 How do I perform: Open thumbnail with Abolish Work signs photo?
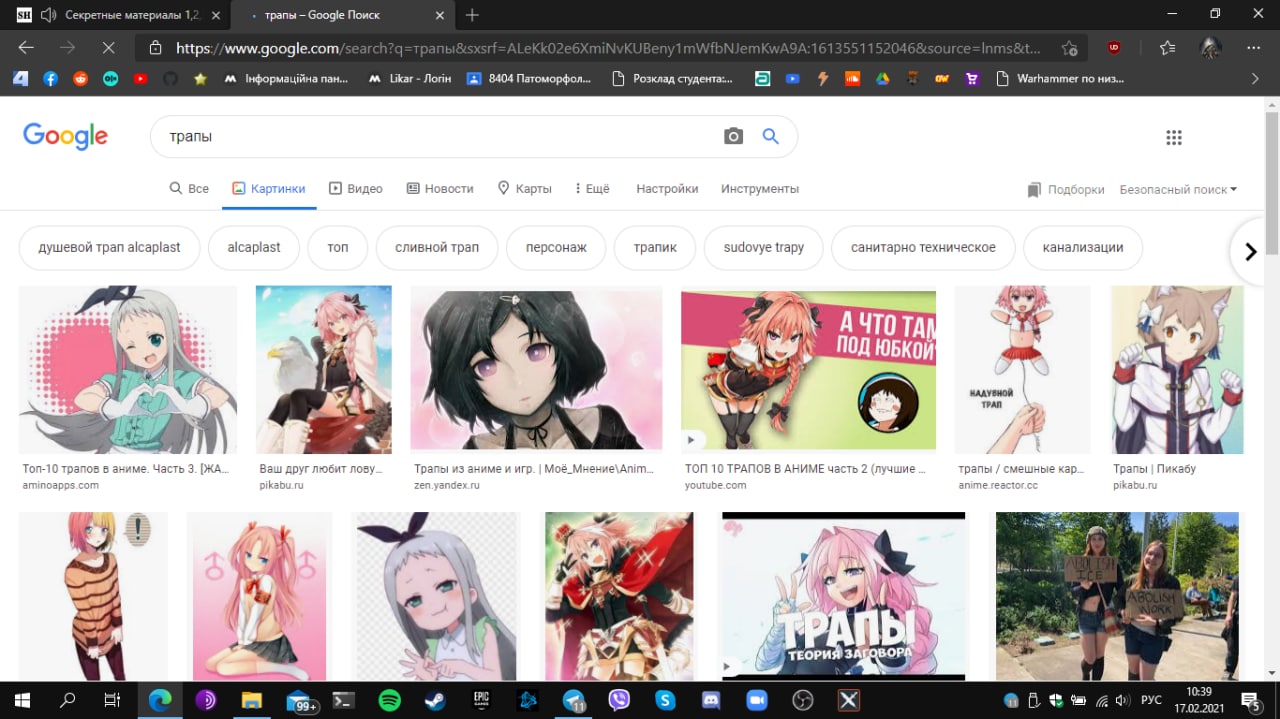click(x=1117, y=596)
